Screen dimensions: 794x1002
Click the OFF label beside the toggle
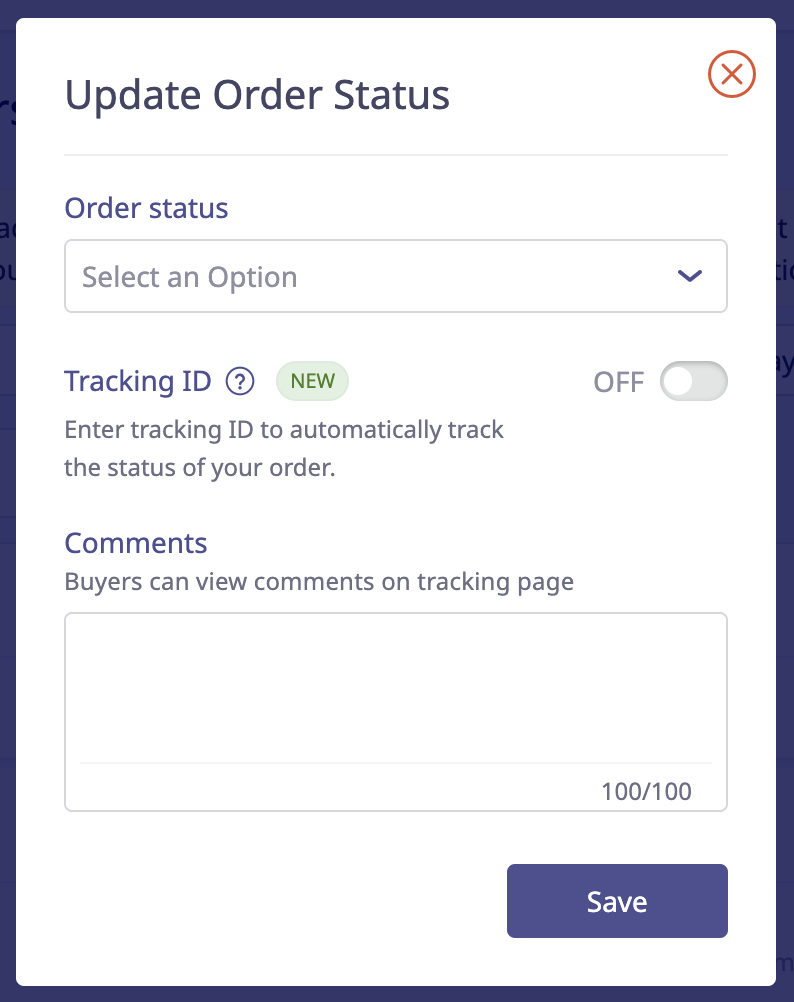click(619, 381)
